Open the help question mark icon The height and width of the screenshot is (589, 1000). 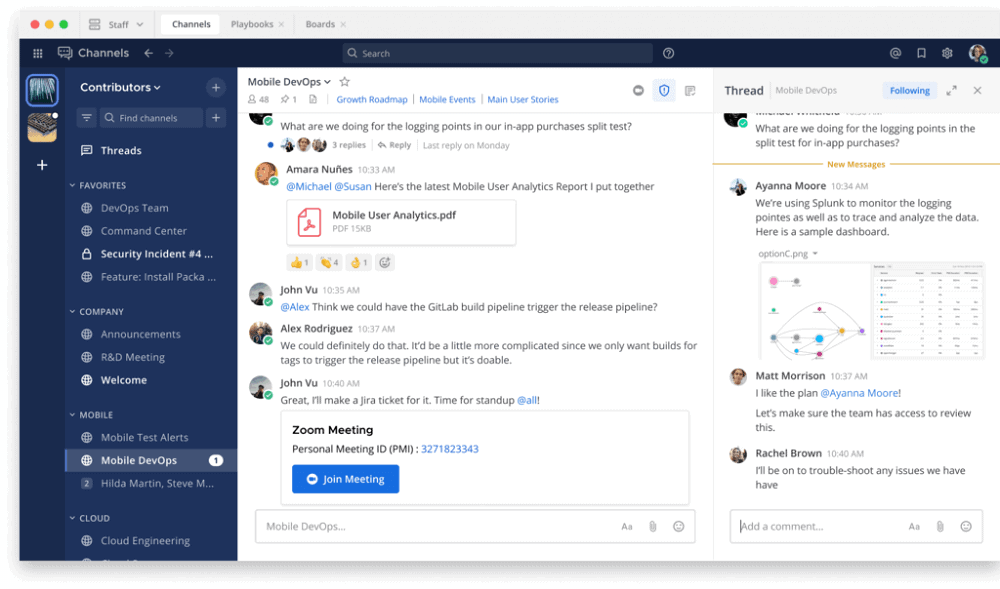pos(668,54)
